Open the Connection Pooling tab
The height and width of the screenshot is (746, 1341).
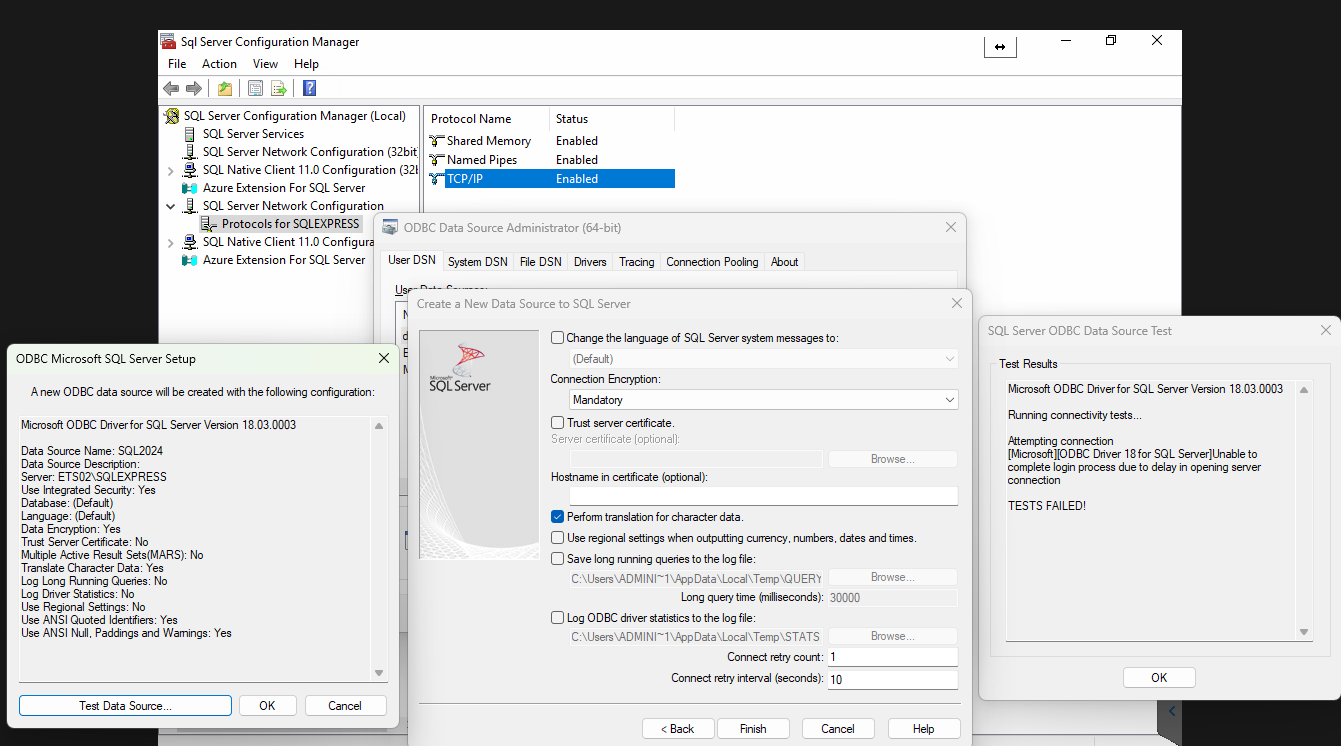pyautogui.click(x=712, y=262)
